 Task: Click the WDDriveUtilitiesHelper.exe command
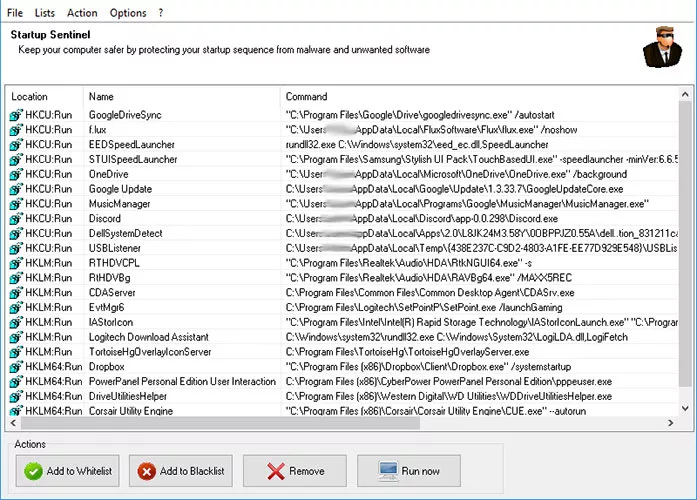[x=449, y=396]
